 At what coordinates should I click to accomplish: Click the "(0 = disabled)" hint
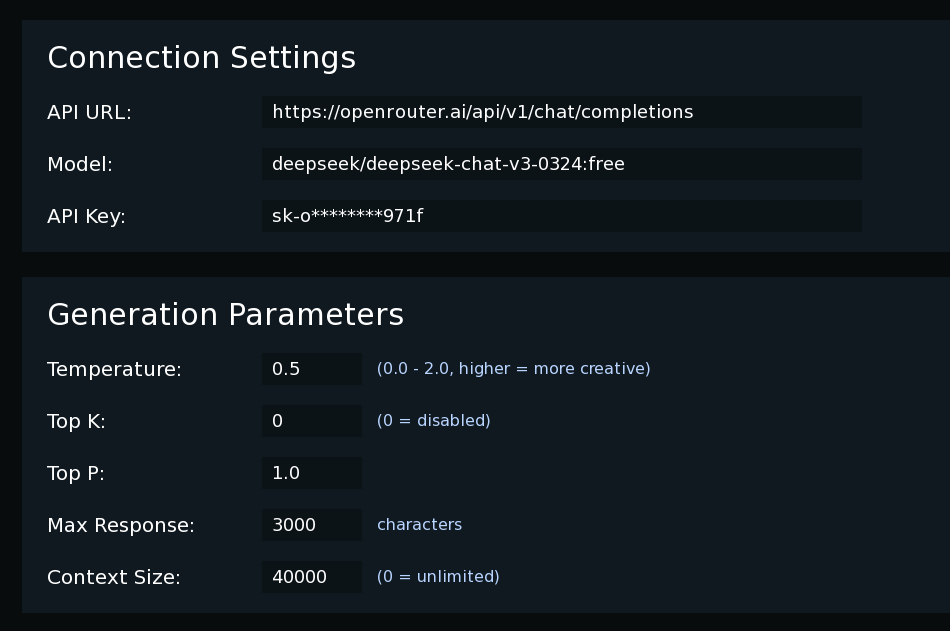tap(433, 421)
